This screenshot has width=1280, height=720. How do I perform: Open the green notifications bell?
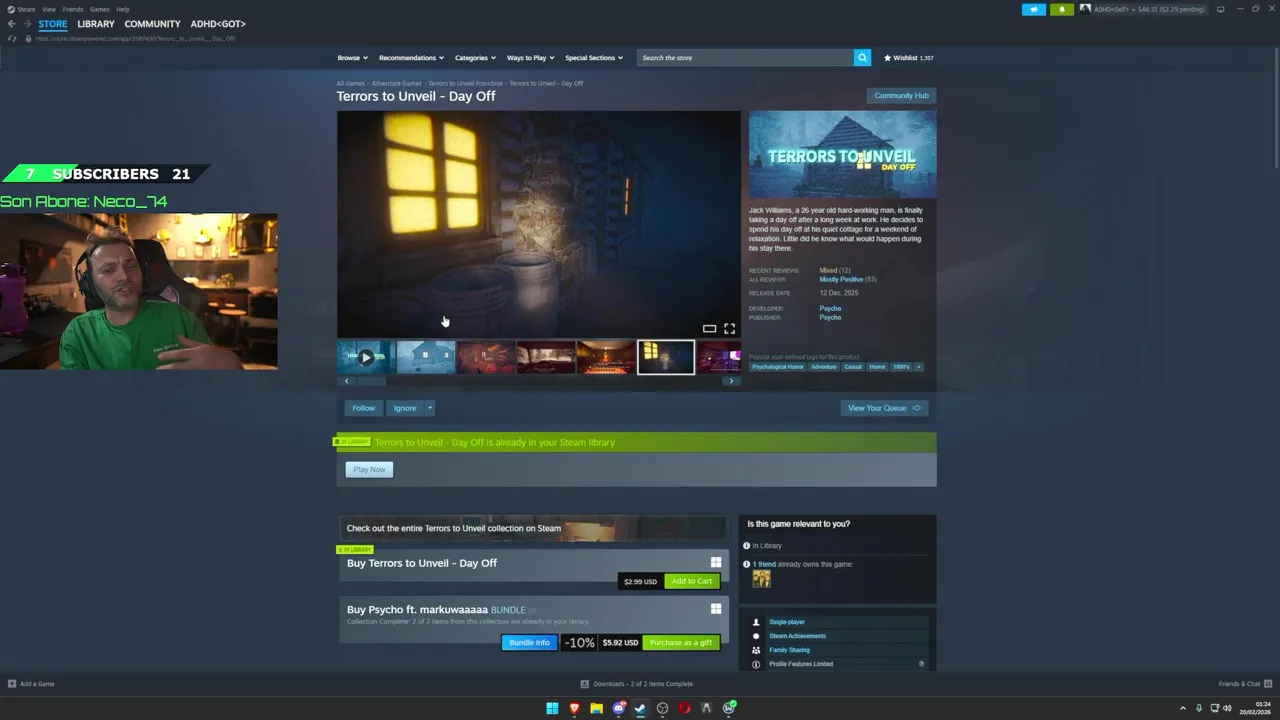click(1062, 9)
